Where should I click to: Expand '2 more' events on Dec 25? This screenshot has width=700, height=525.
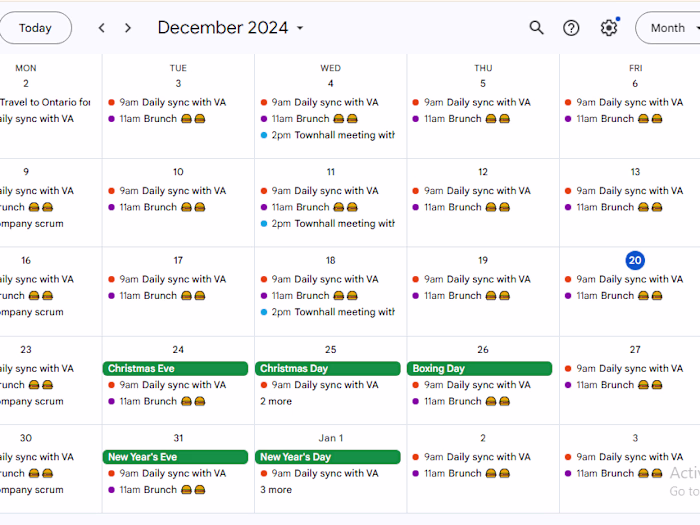pos(276,401)
